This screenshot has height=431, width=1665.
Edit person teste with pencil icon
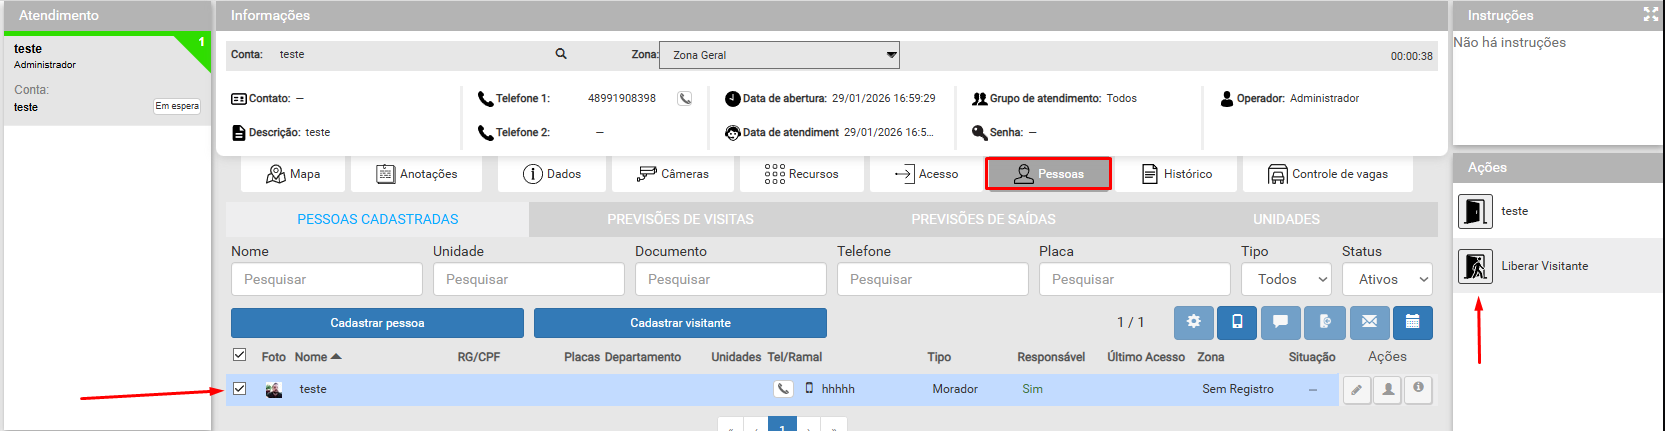coord(1356,390)
